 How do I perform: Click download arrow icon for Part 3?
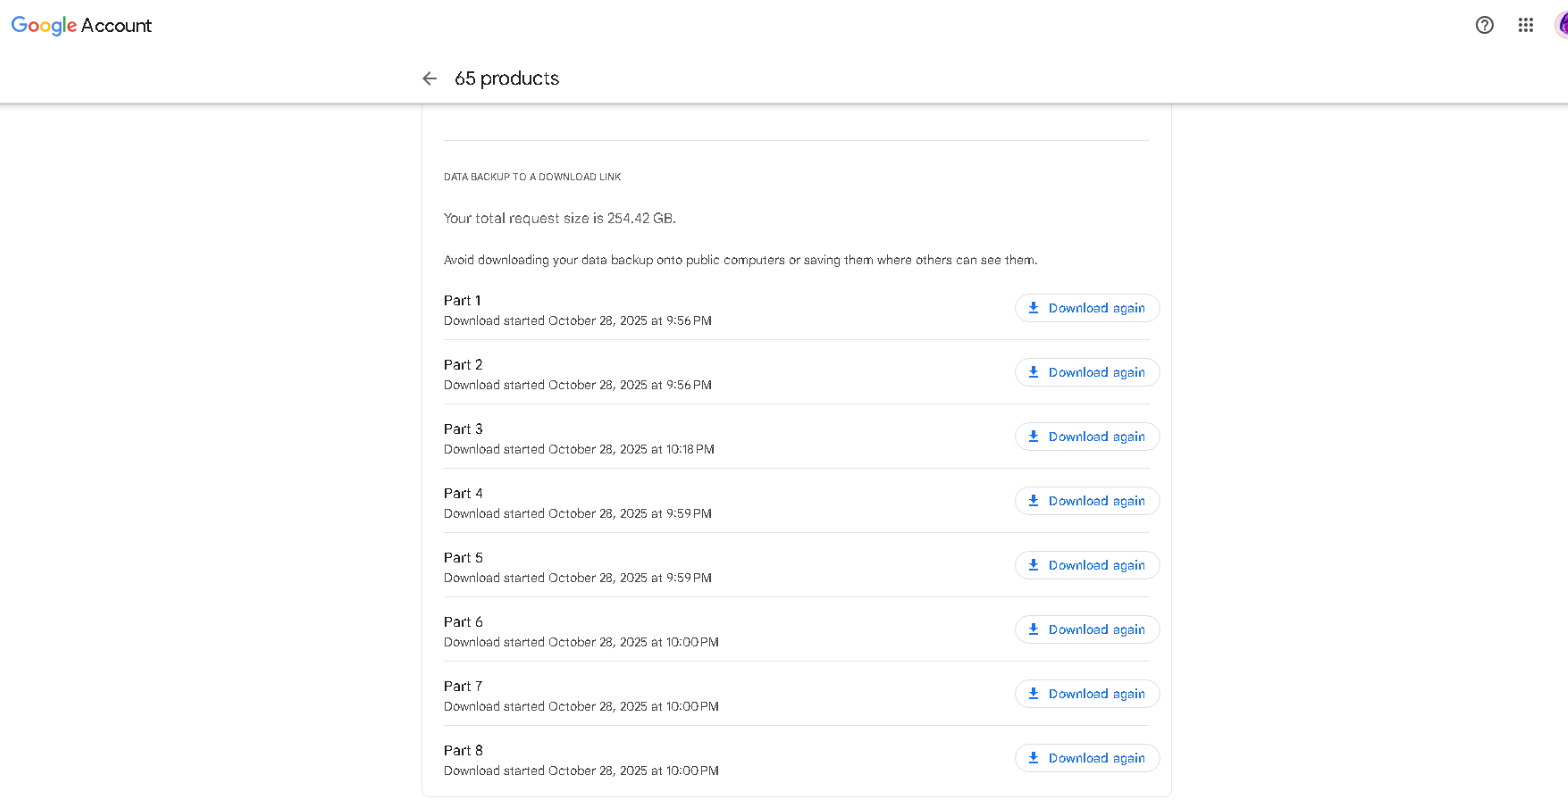point(1033,437)
